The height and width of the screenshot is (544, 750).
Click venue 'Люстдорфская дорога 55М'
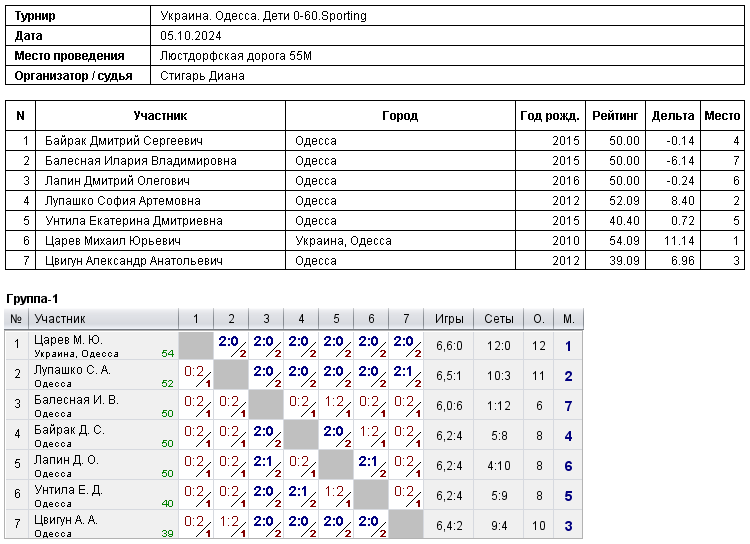click(236, 56)
